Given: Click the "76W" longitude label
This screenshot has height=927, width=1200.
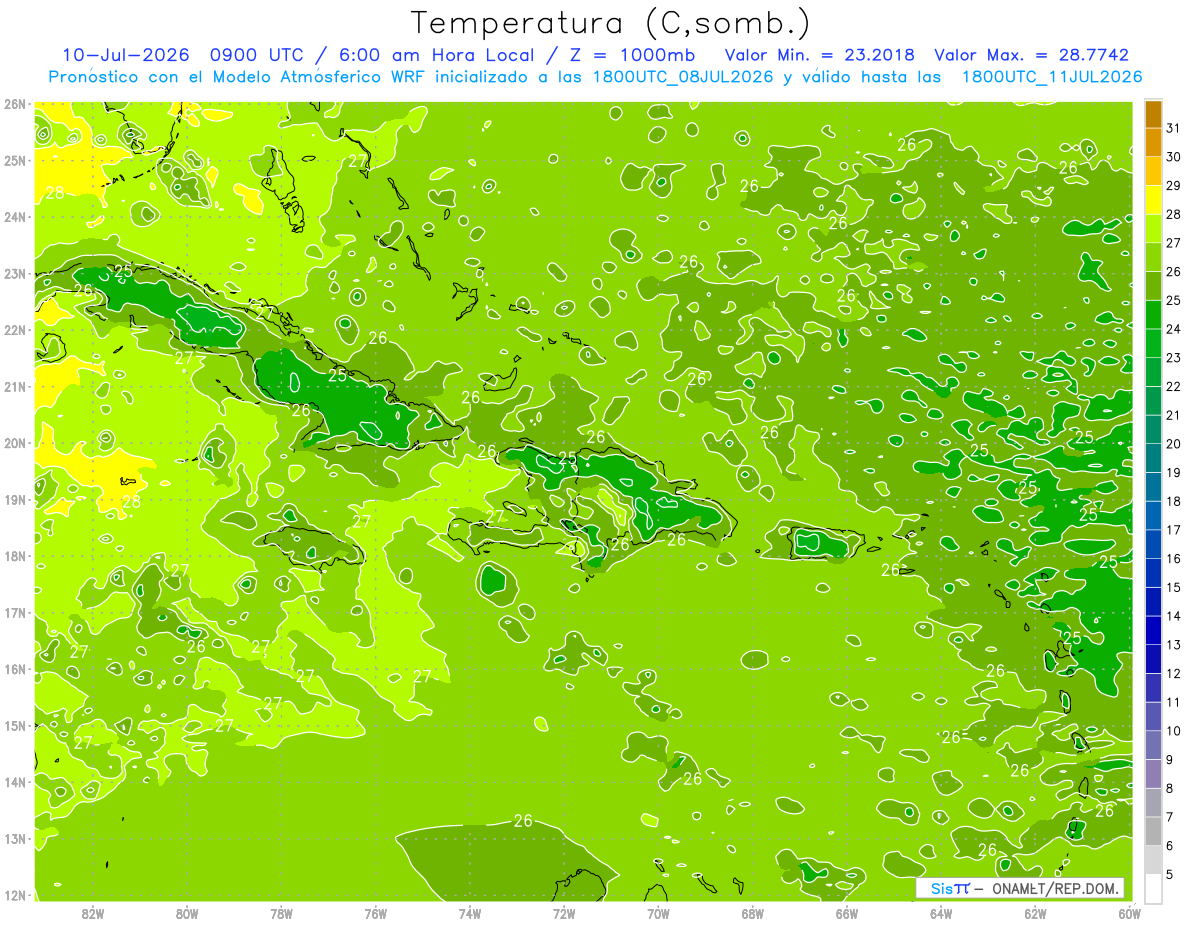Looking at the screenshot, I should pyautogui.click(x=376, y=914).
